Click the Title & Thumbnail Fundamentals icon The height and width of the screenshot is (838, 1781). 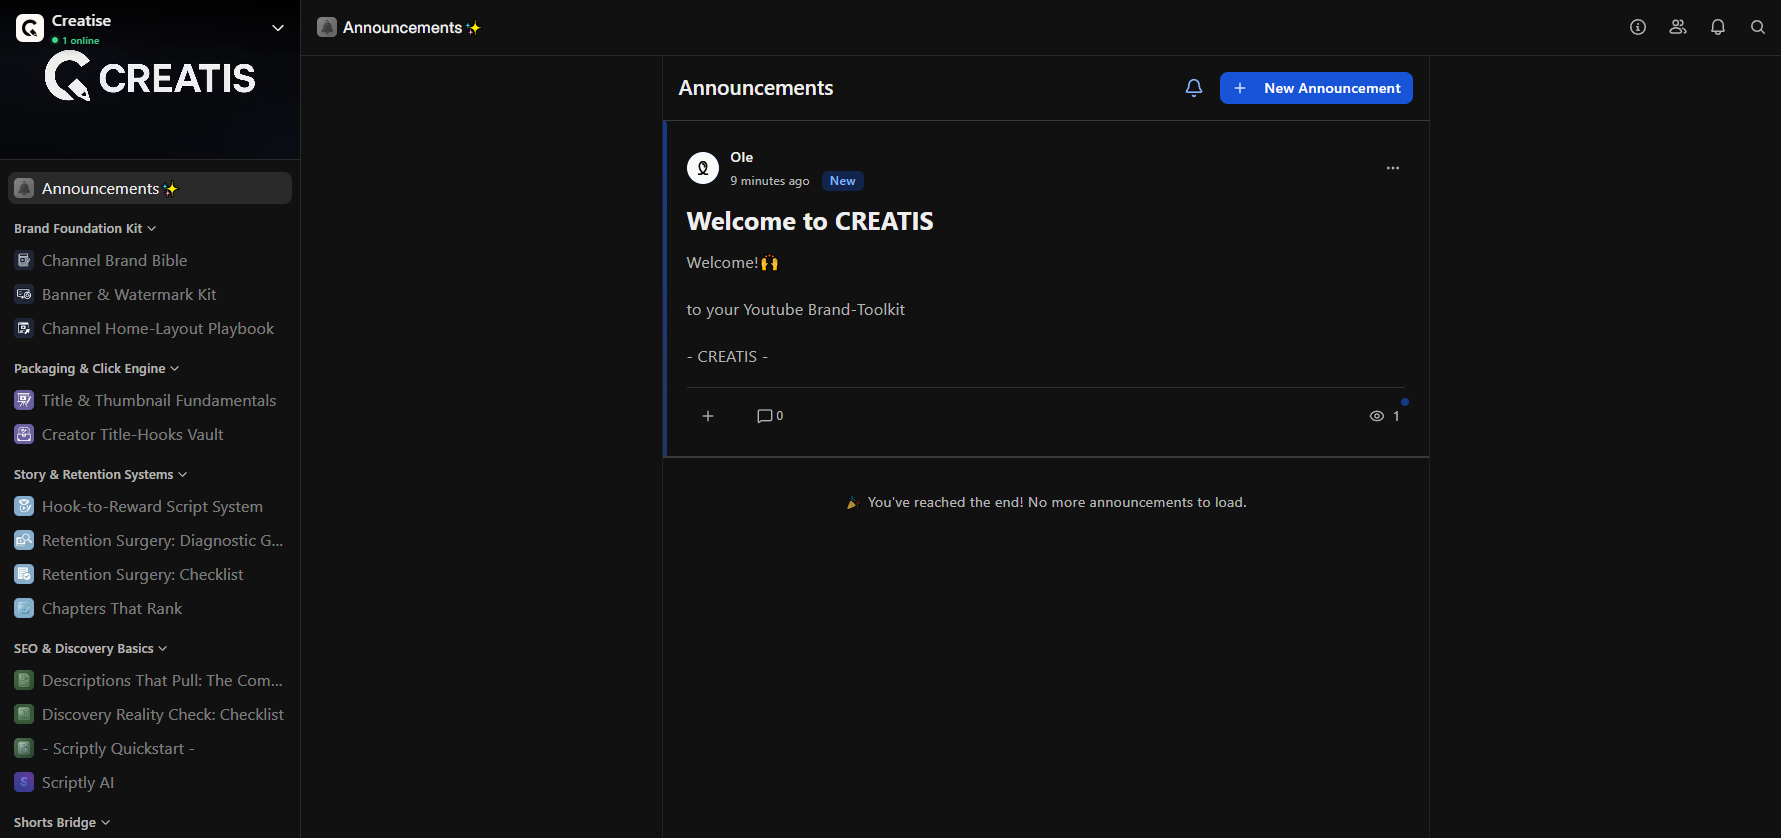point(24,400)
